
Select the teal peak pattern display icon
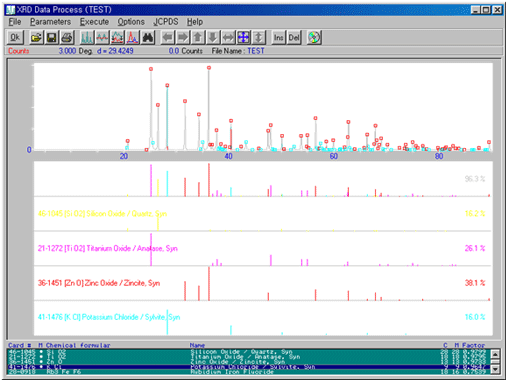(x=87, y=37)
